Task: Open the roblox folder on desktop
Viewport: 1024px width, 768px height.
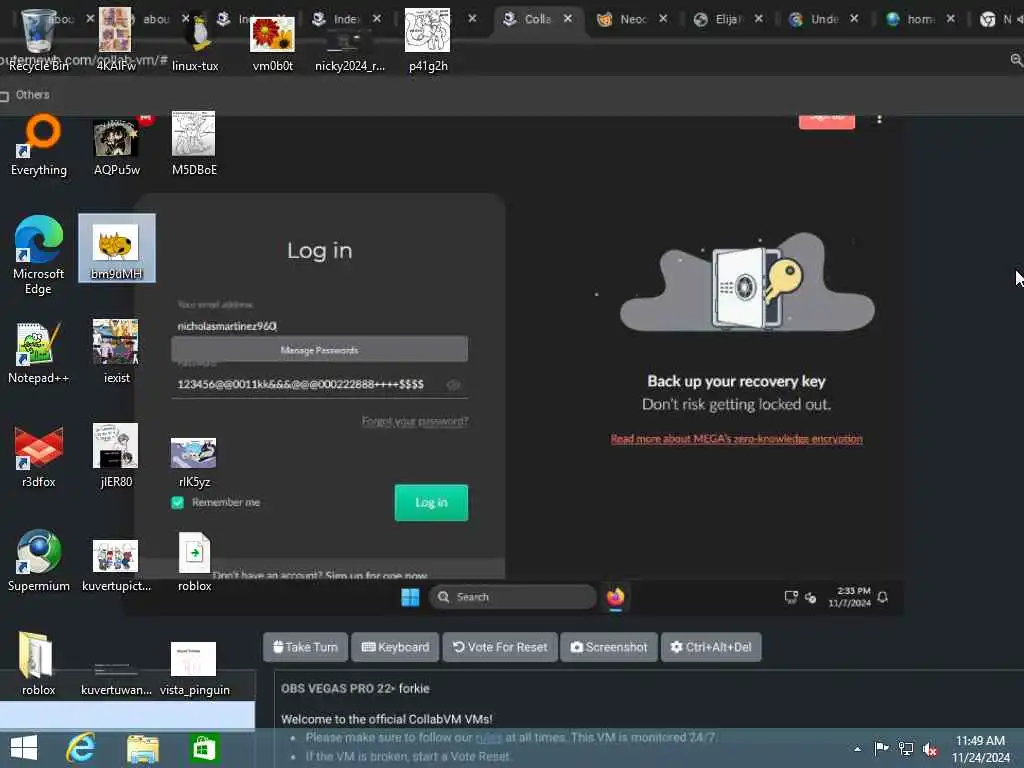Action: 38,664
